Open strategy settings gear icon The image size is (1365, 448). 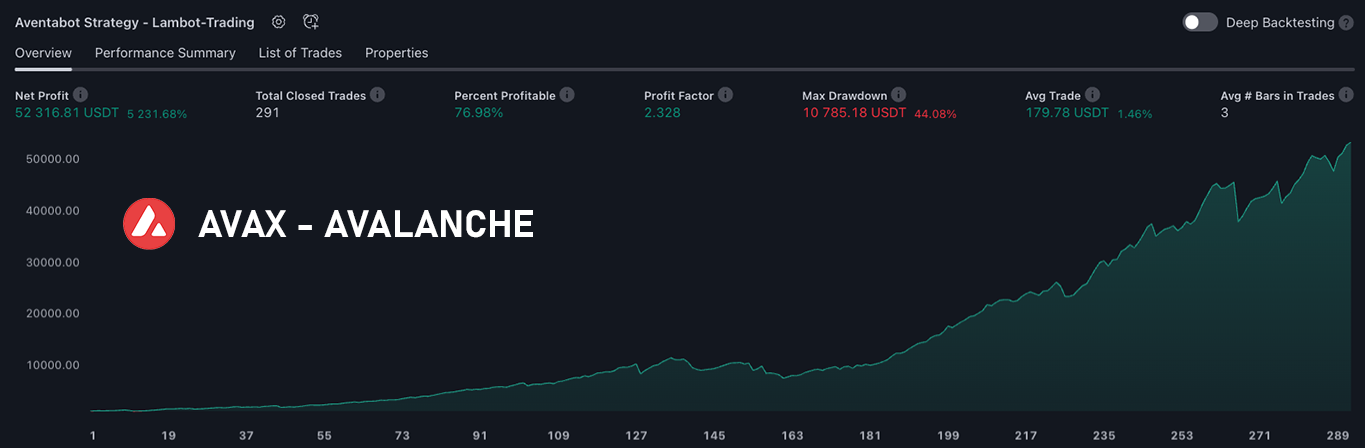[279, 22]
